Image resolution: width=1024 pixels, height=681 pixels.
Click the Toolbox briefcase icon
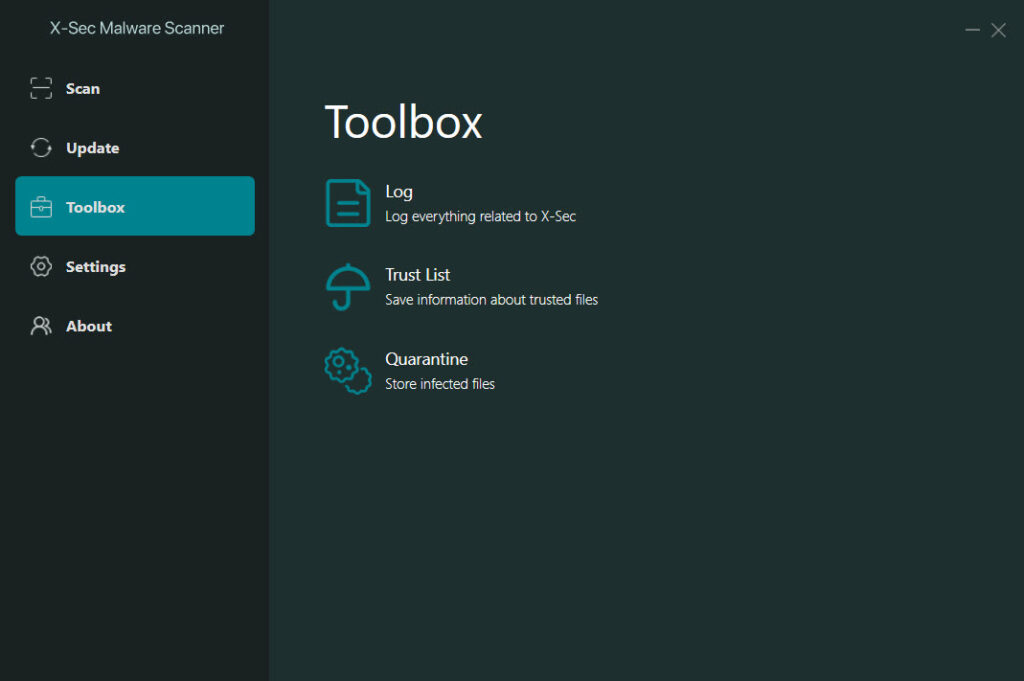tap(40, 207)
